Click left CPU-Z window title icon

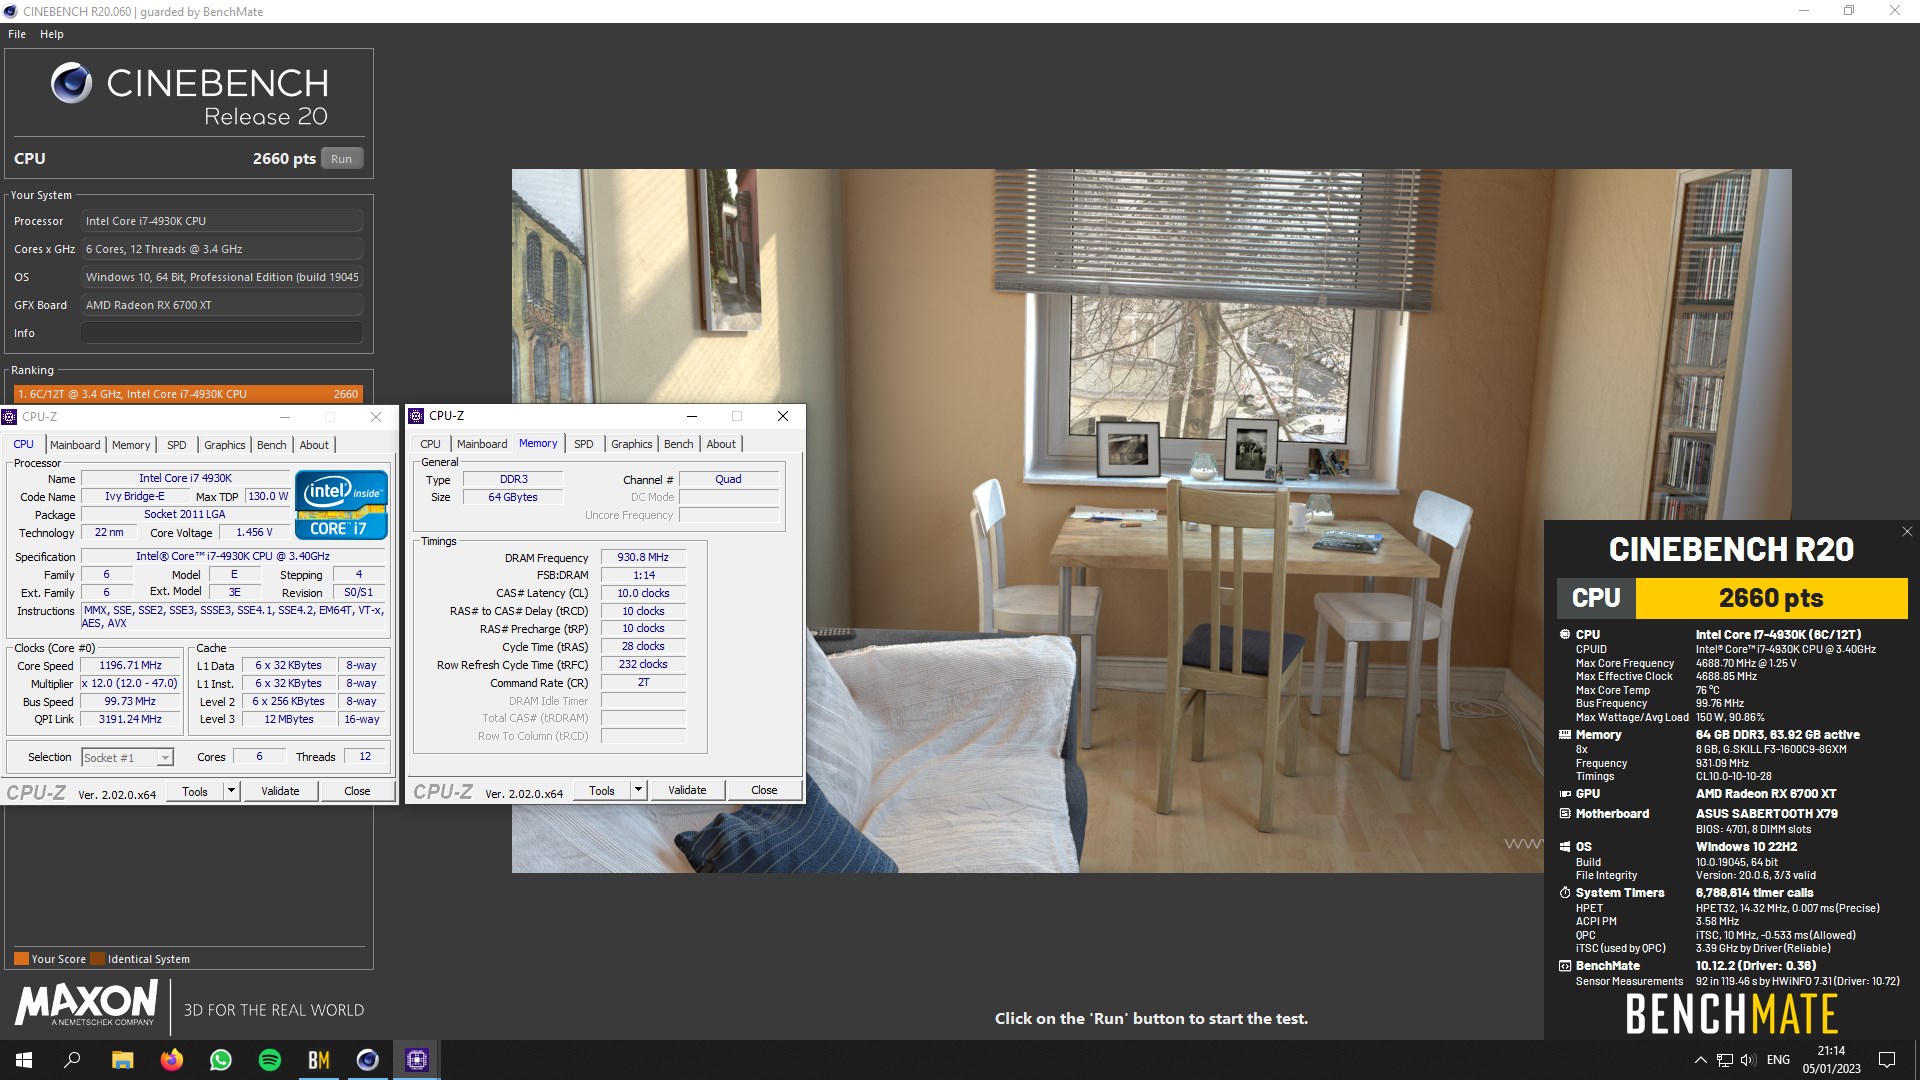pos(10,417)
